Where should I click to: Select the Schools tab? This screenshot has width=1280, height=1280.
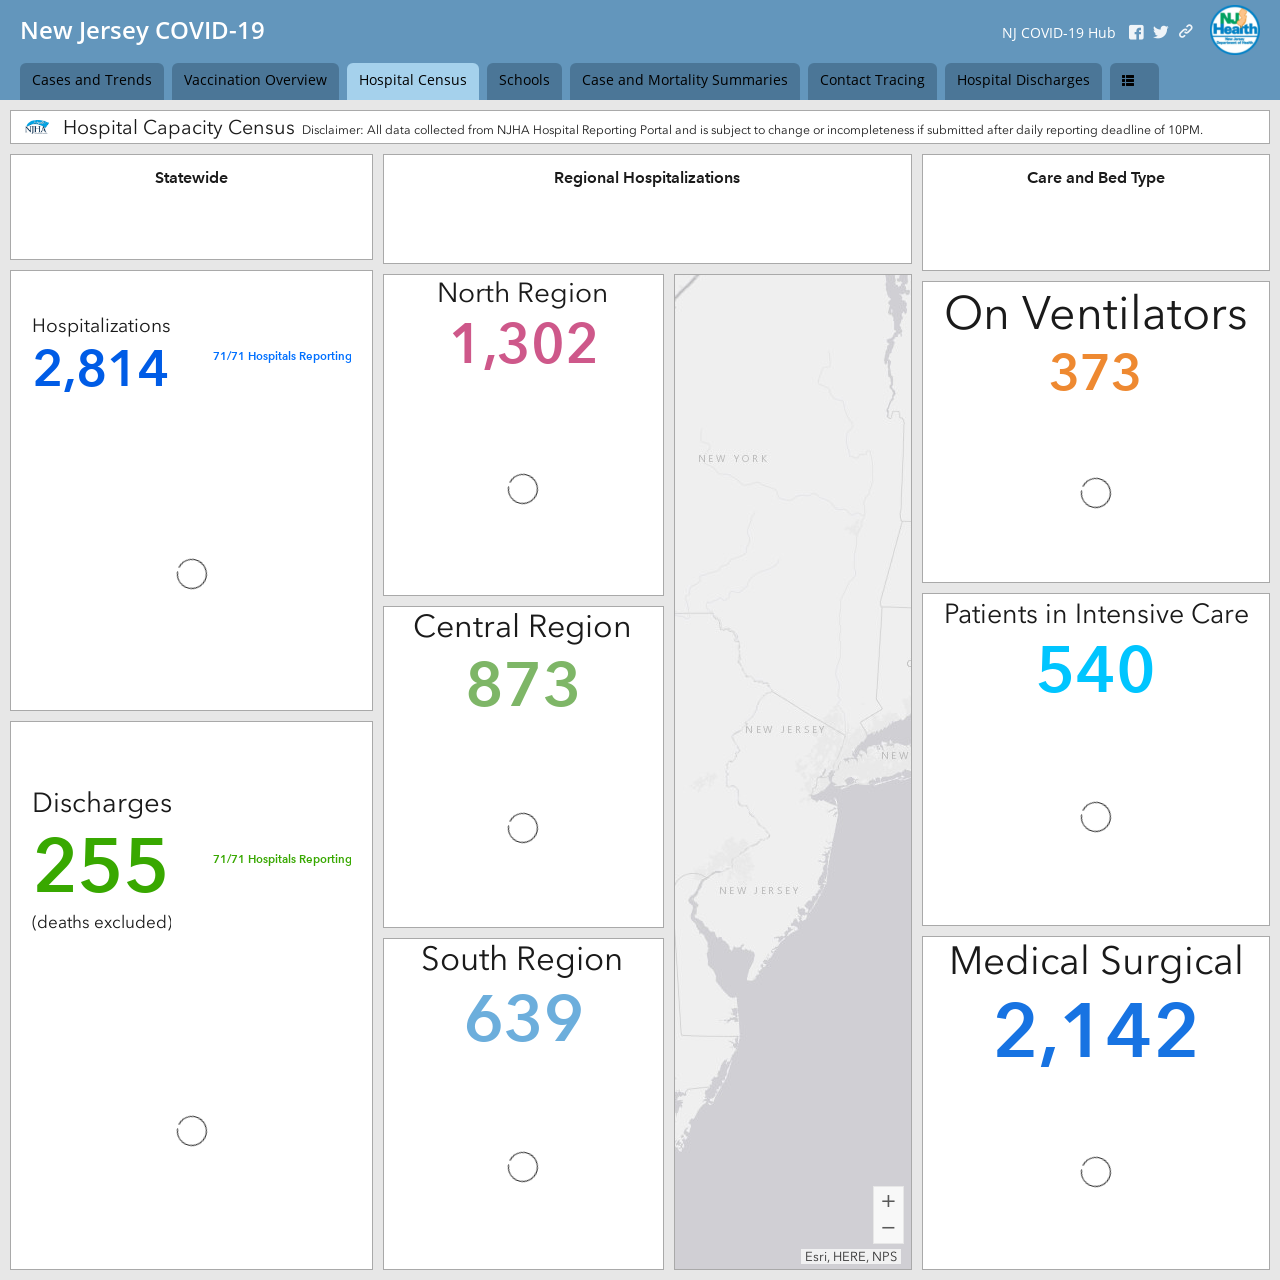[524, 81]
